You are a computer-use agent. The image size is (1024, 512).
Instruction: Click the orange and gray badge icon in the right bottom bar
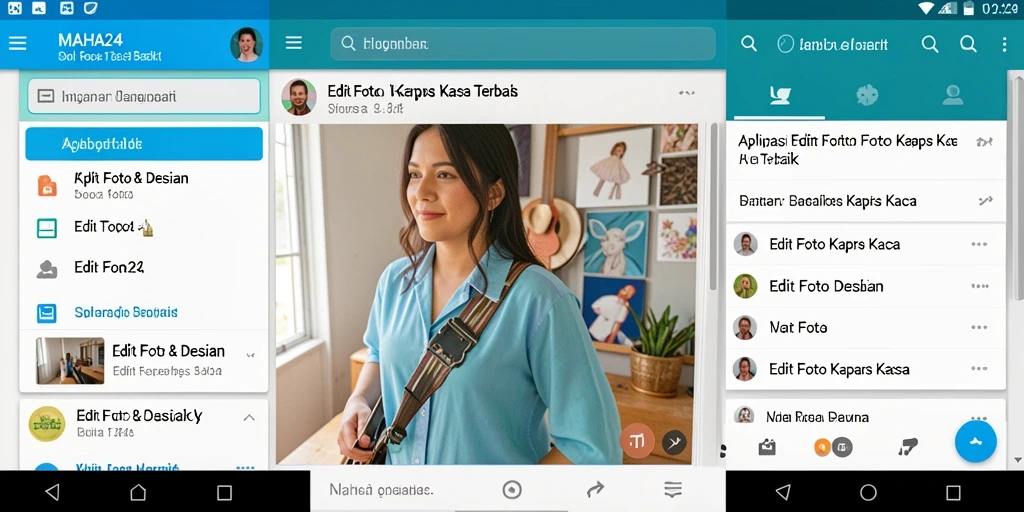[833, 447]
